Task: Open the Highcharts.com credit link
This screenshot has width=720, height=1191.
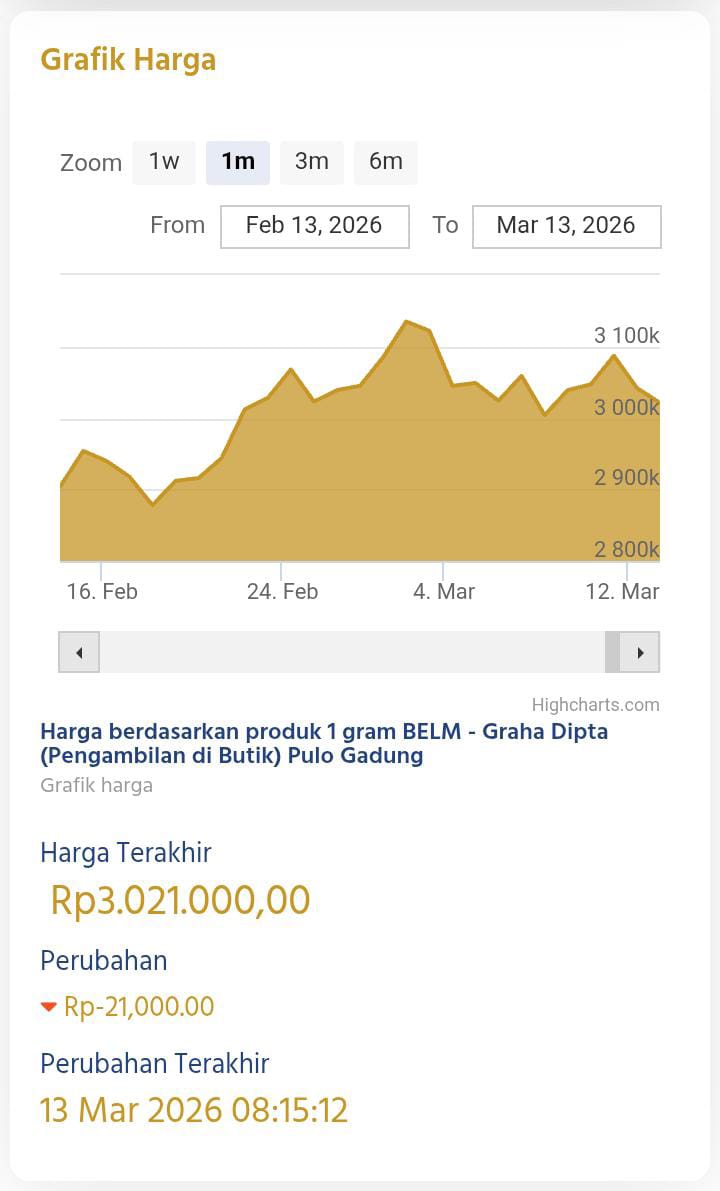Action: 595,705
